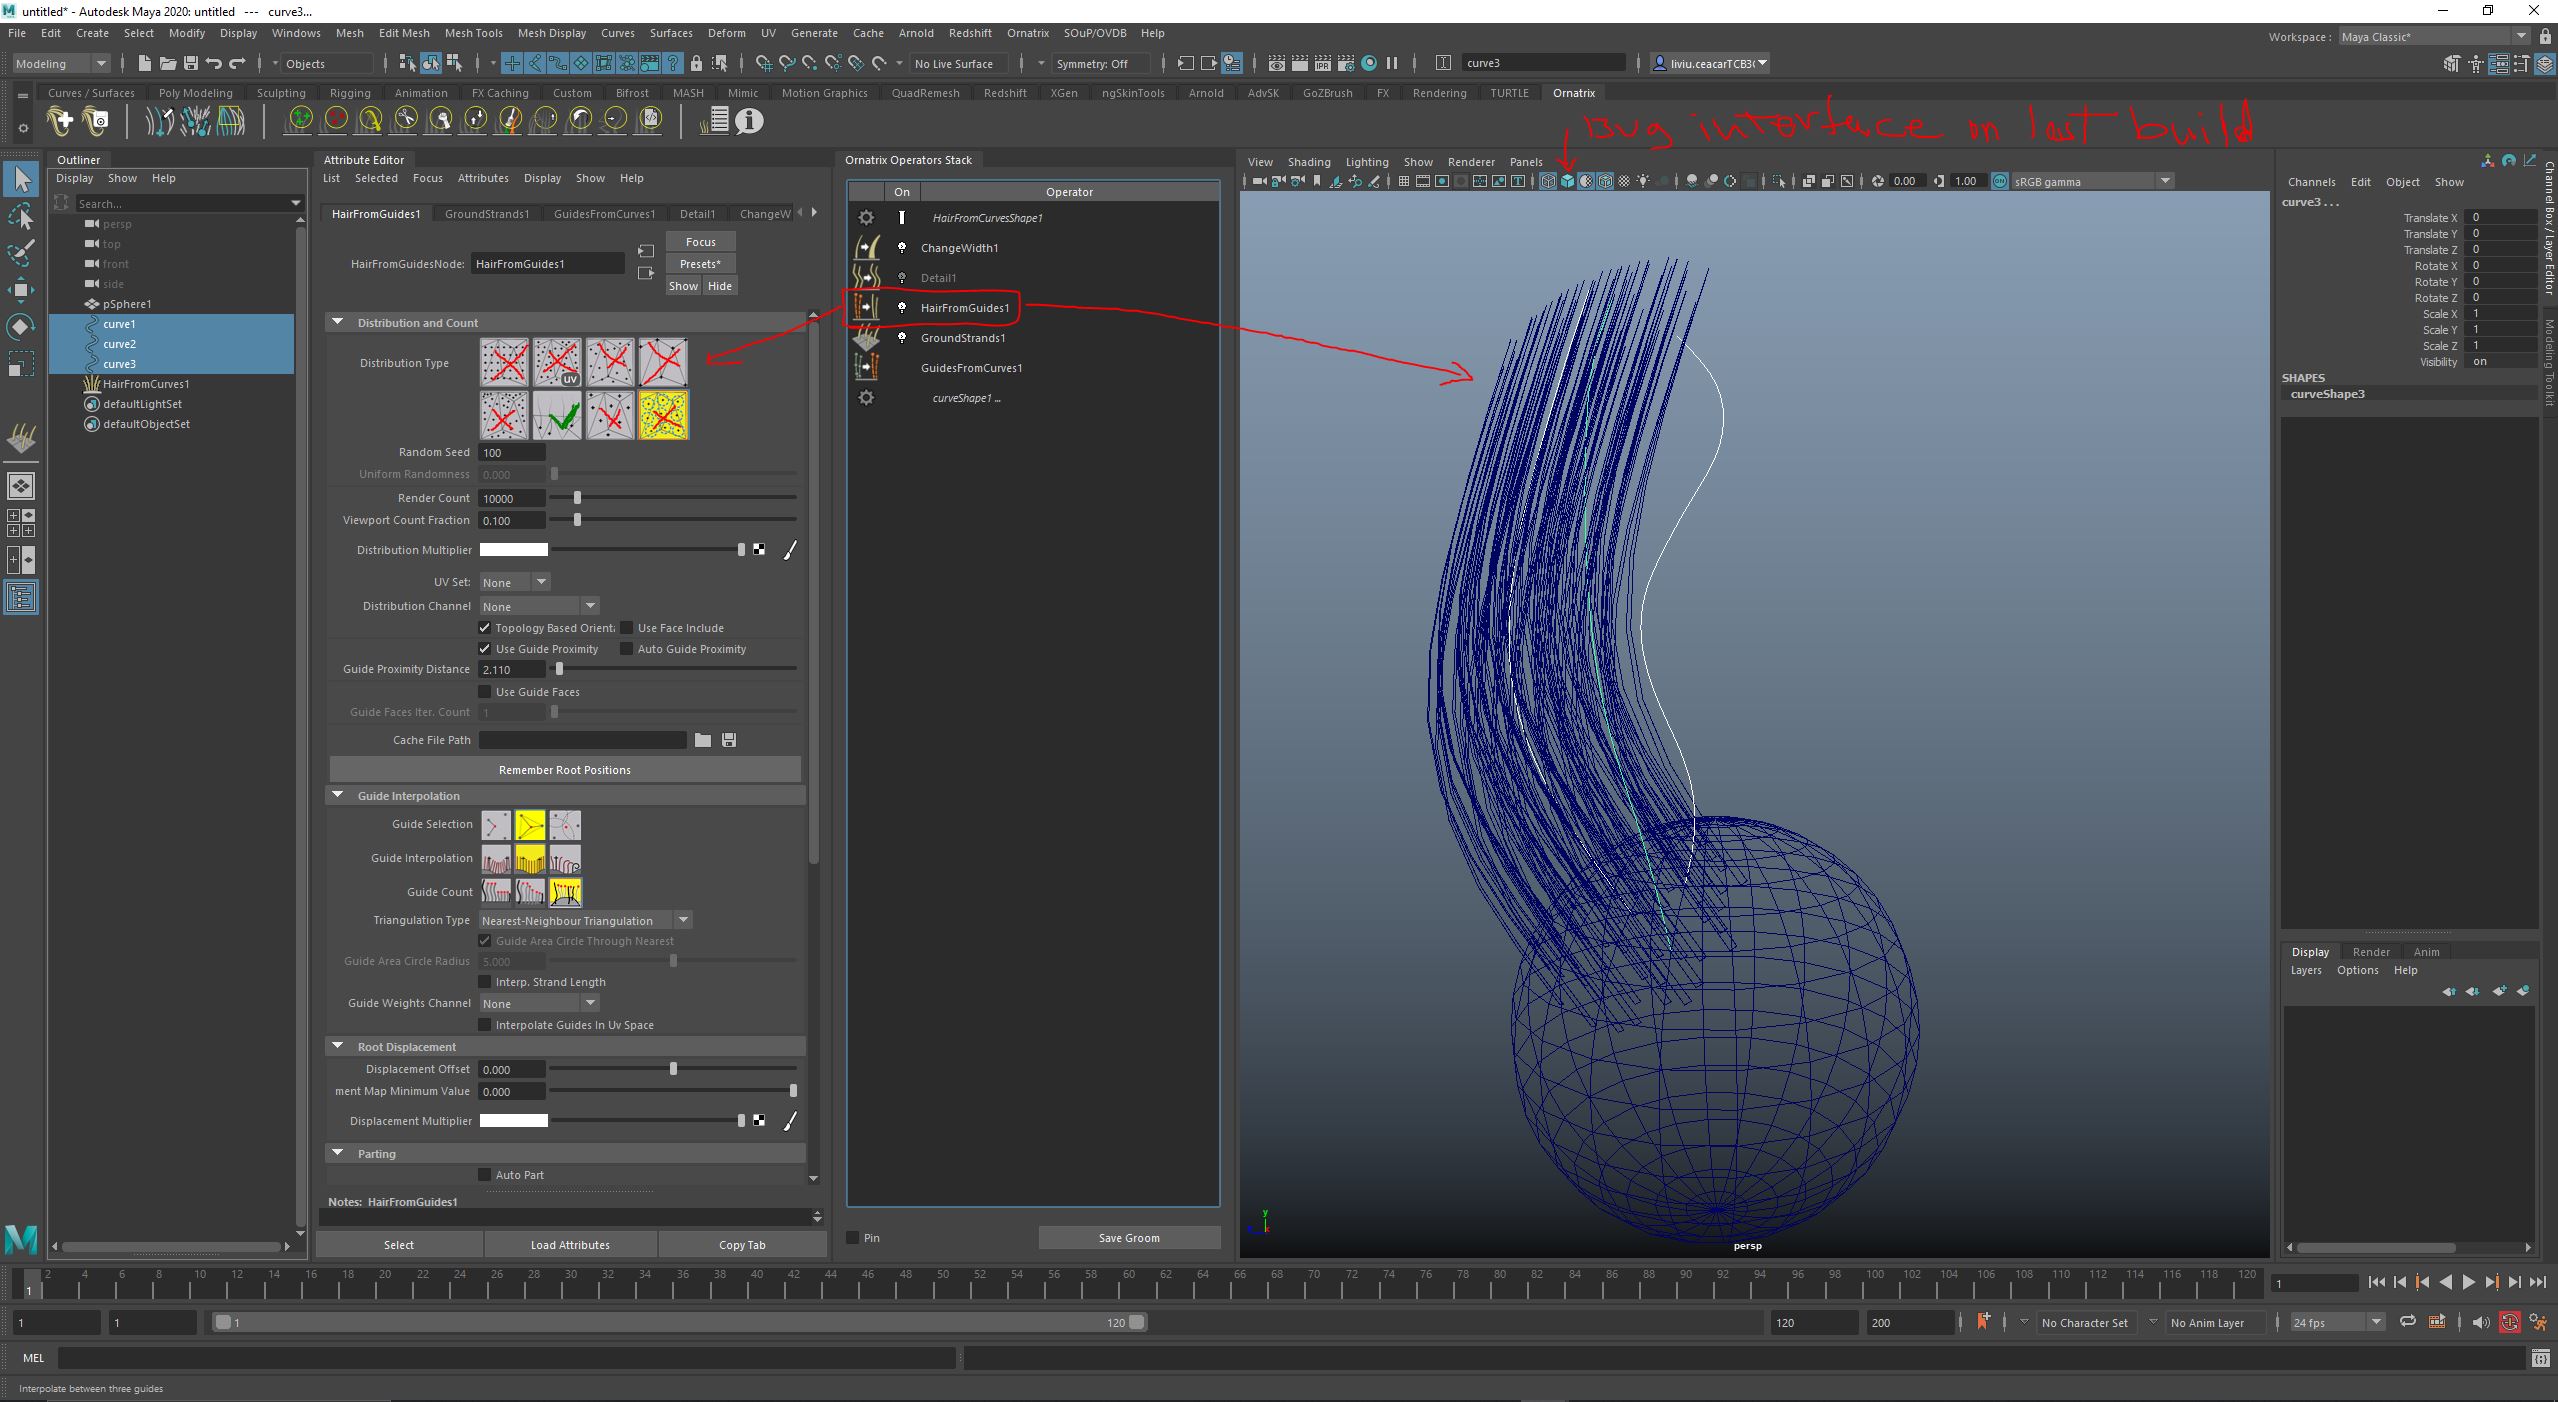Click the Cache File Path folder icon
This screenshot has width=2558, height=1402.
pos(703,740)
